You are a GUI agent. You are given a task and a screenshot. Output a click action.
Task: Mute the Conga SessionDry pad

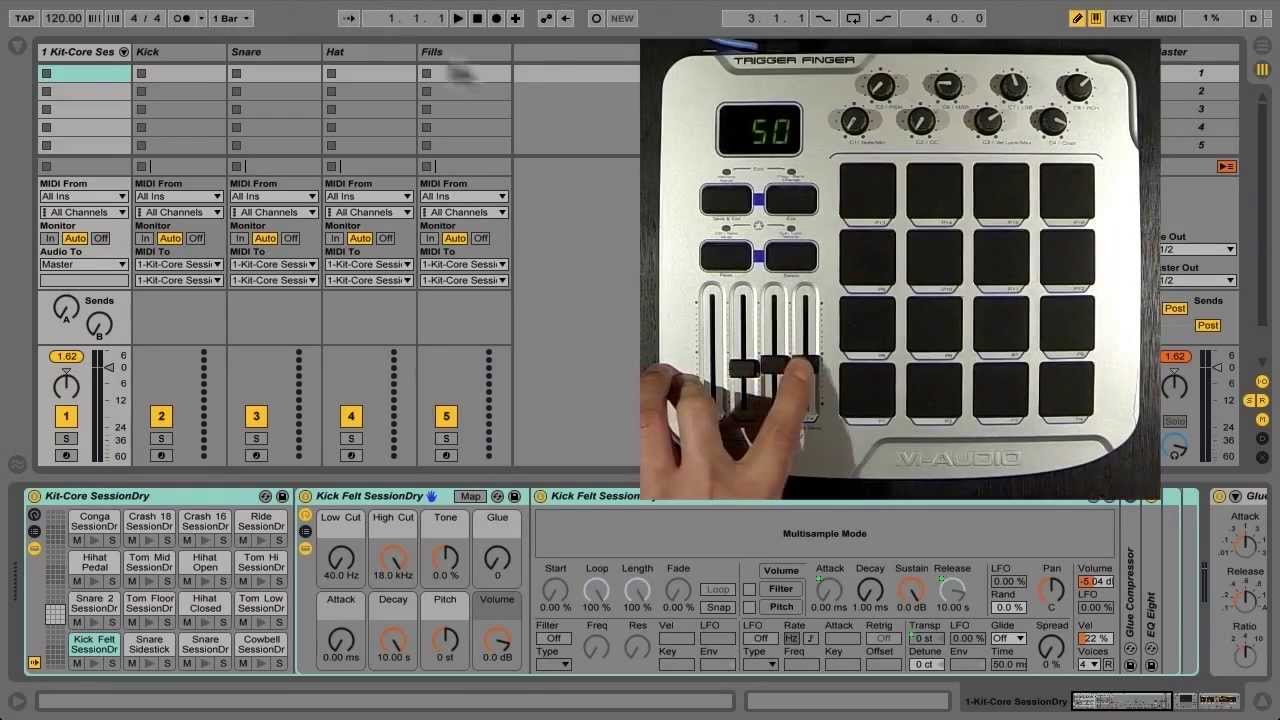tap(77, 540)
